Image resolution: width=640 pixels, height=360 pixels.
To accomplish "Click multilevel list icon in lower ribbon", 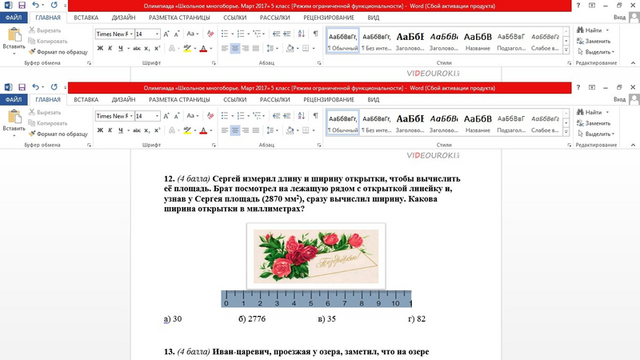I will pyautogui.click(x=256, y=116).
